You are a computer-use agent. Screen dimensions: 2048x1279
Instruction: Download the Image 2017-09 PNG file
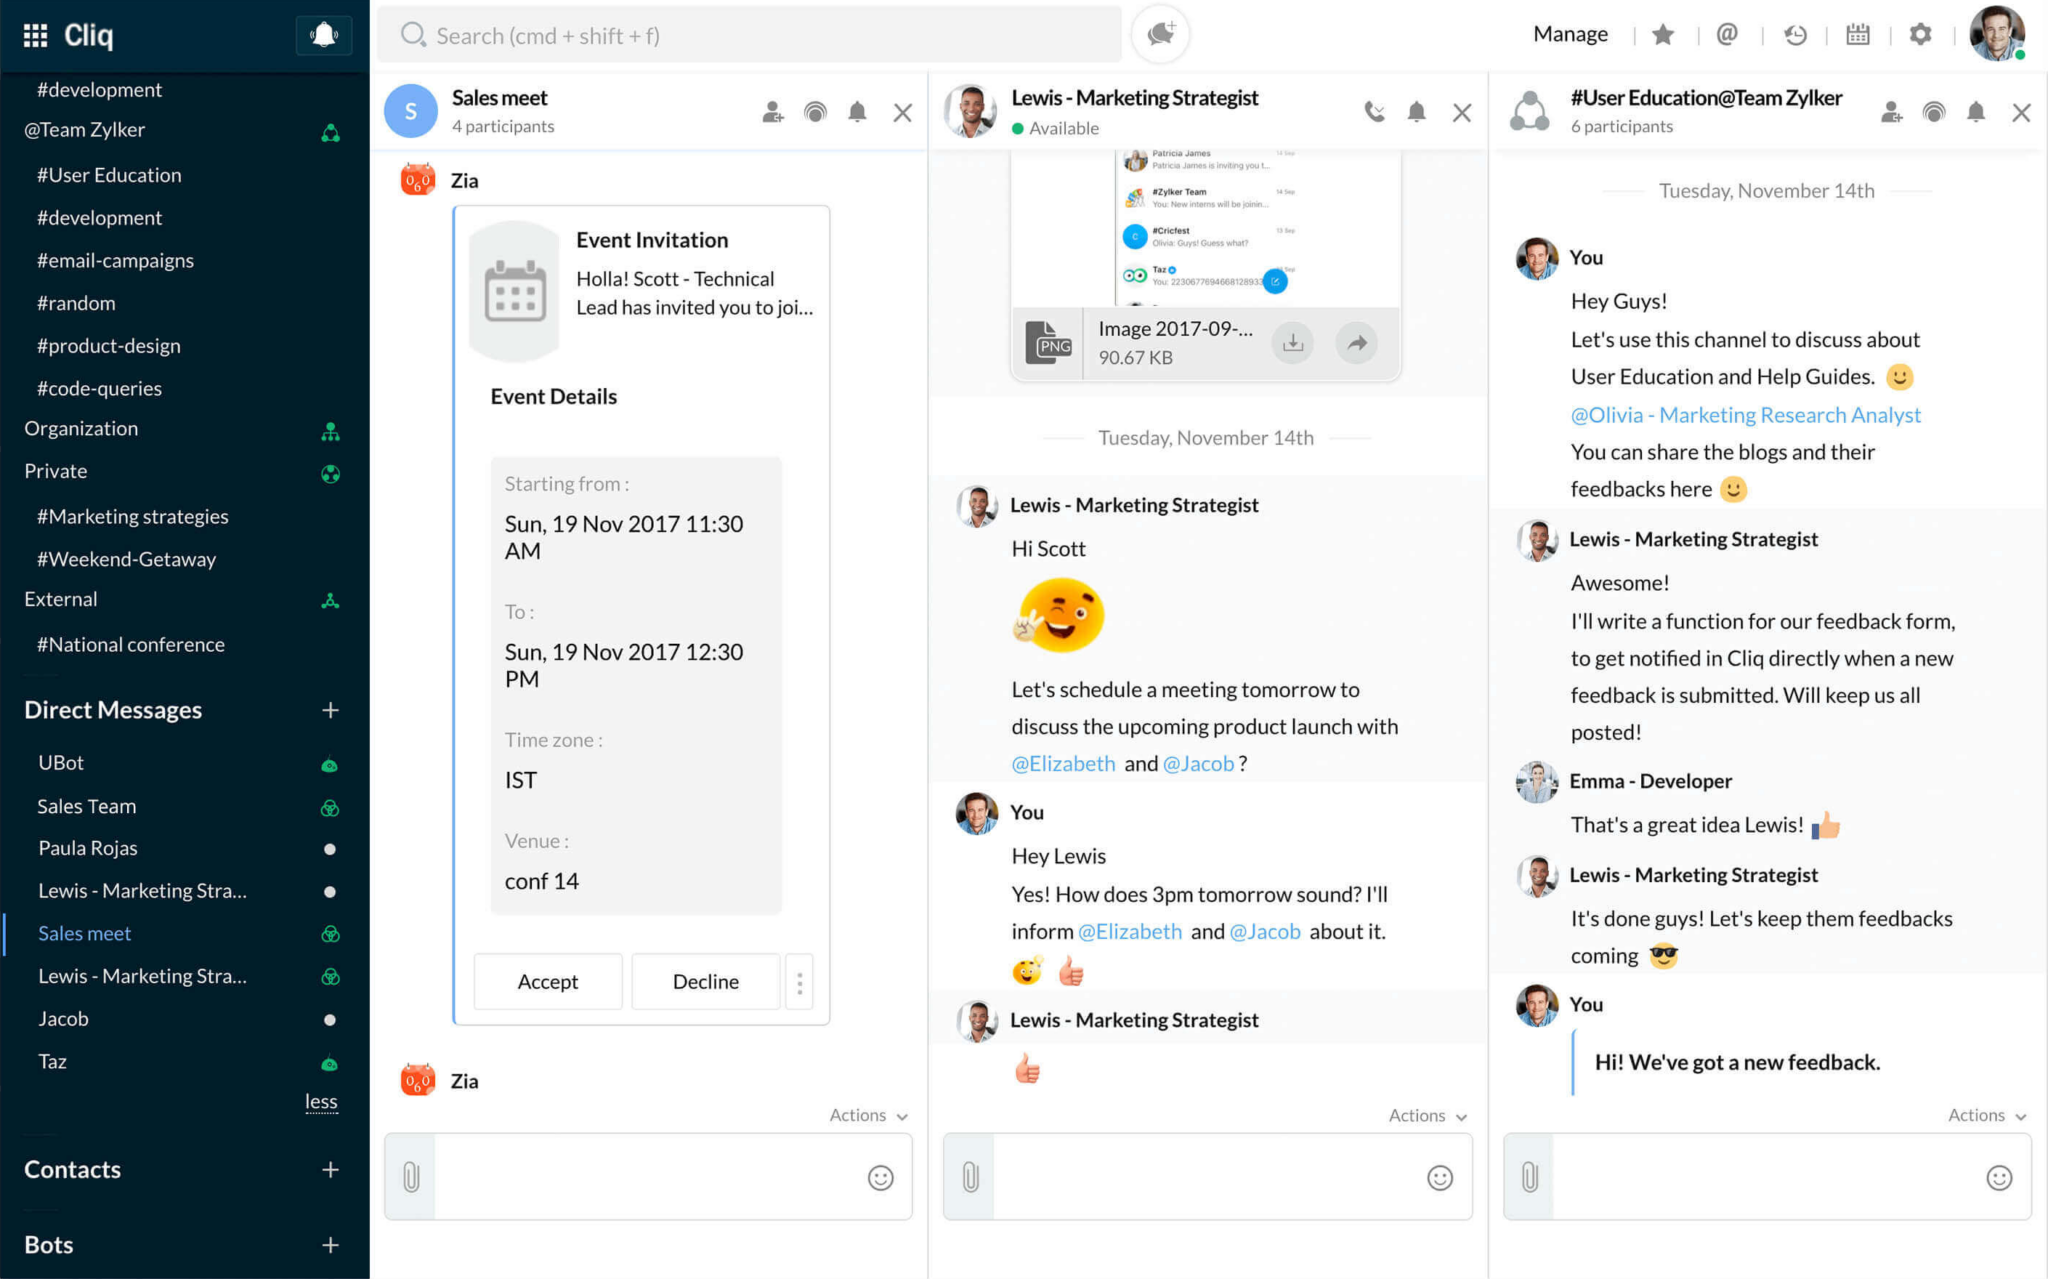click(x=1293, y=343)
